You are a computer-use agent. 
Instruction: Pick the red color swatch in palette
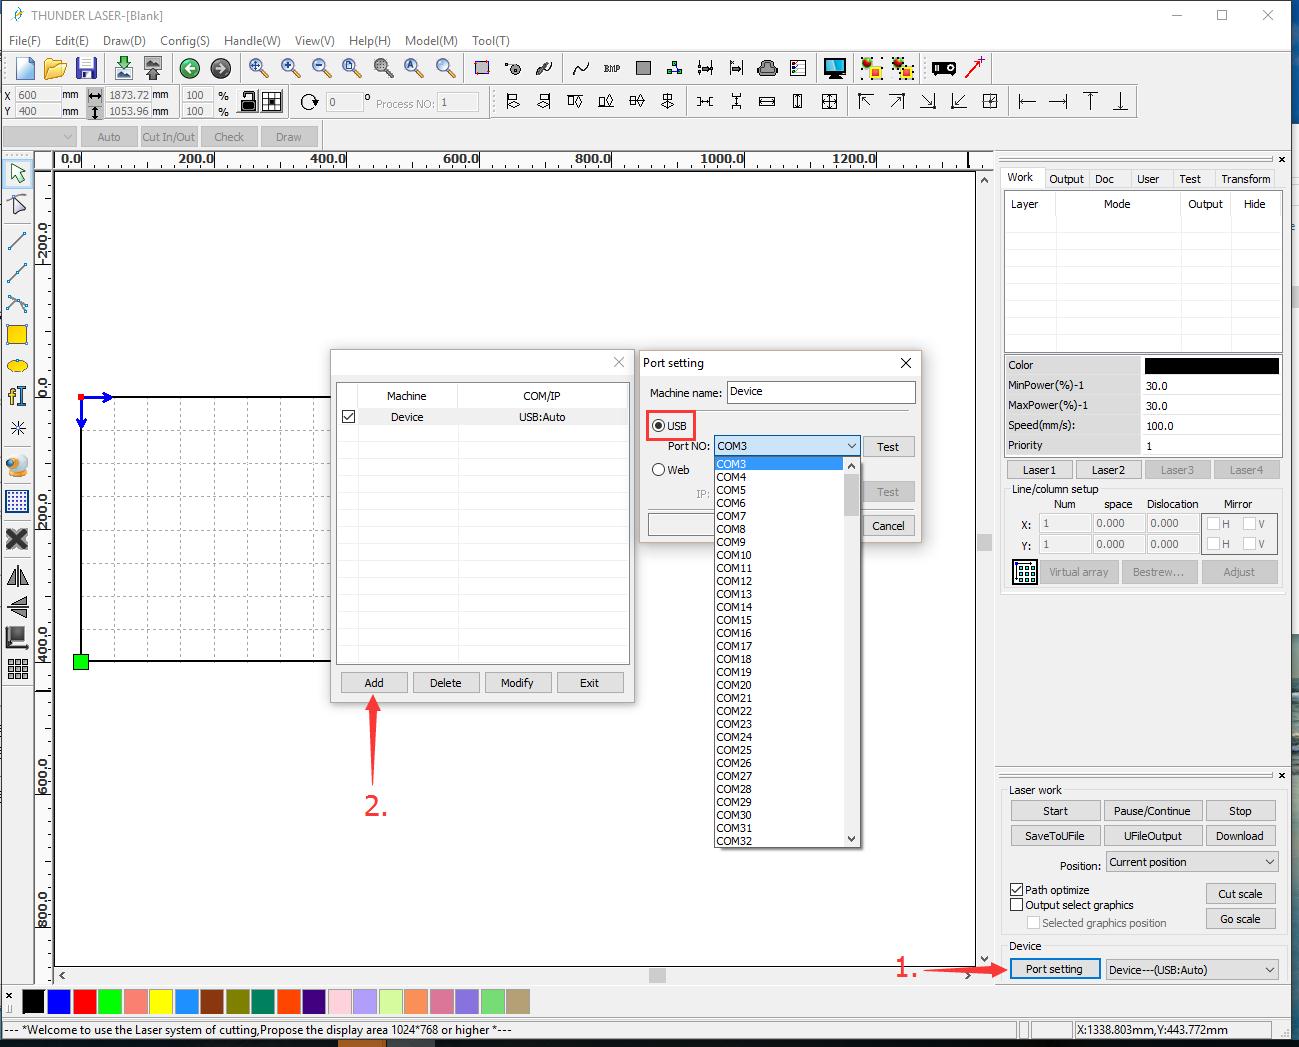coord(85,1001)
